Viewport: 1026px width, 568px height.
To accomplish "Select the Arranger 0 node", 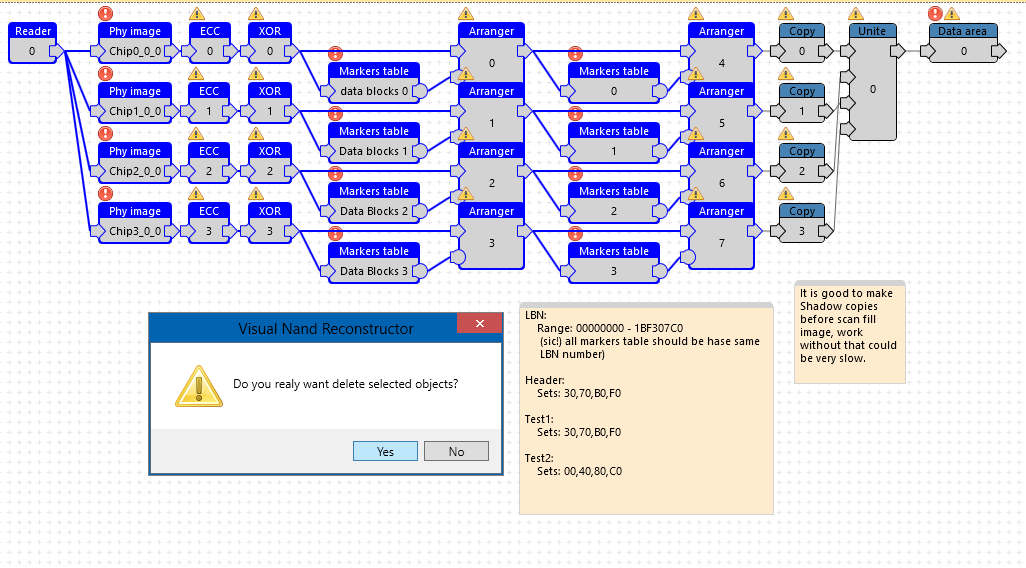I will 491,52.
